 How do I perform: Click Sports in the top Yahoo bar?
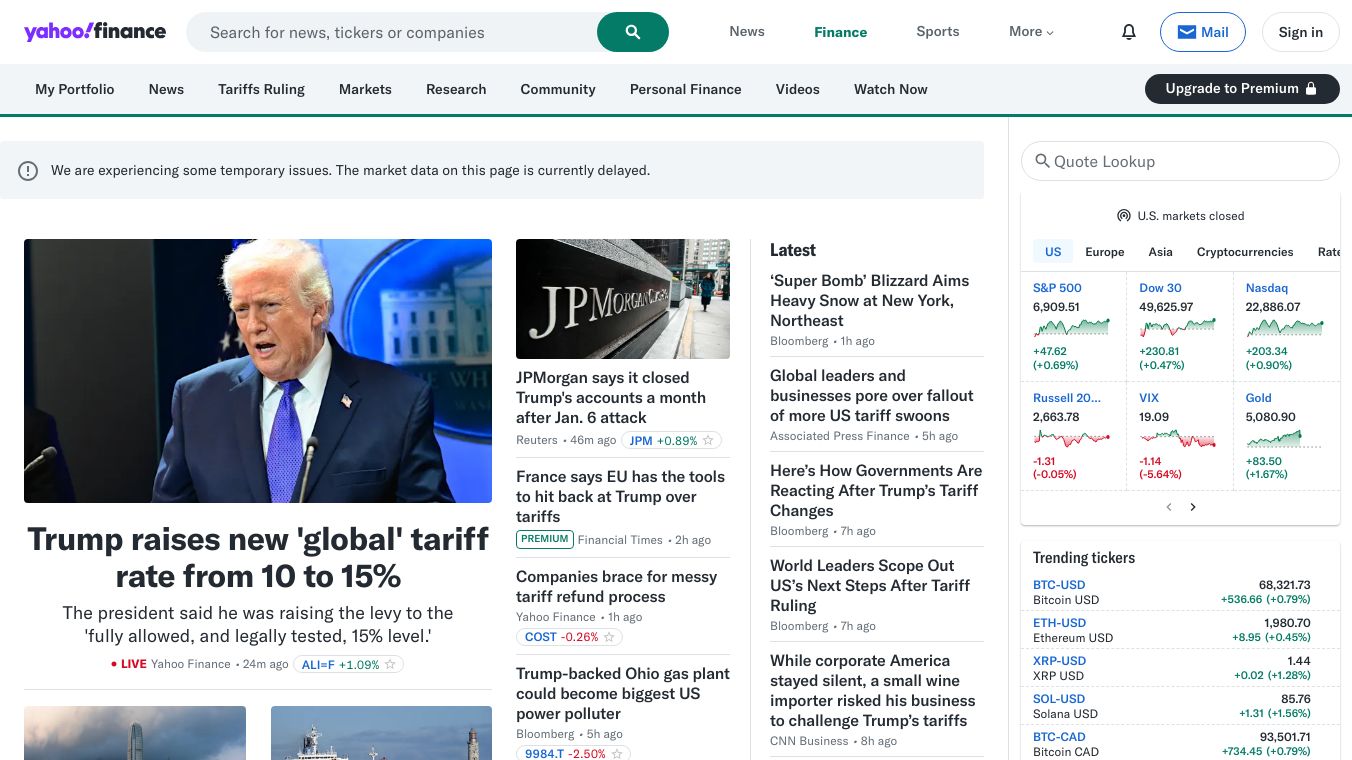[x=938, y=32]
